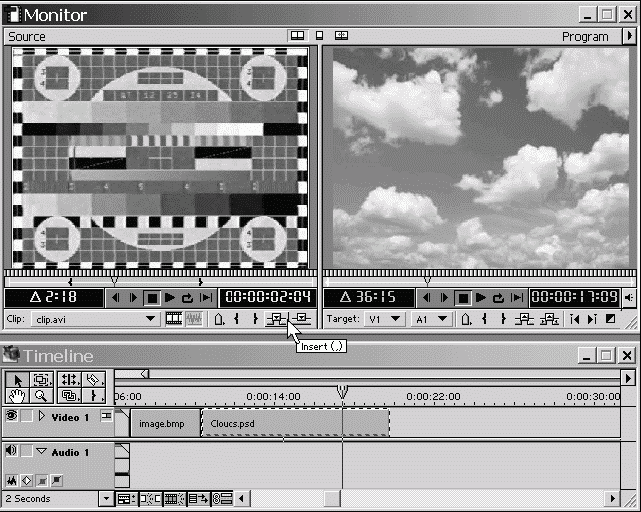Select the Rolling Edit tool
The height and width of the screenshot is (512, 641).
click(69, 380)
